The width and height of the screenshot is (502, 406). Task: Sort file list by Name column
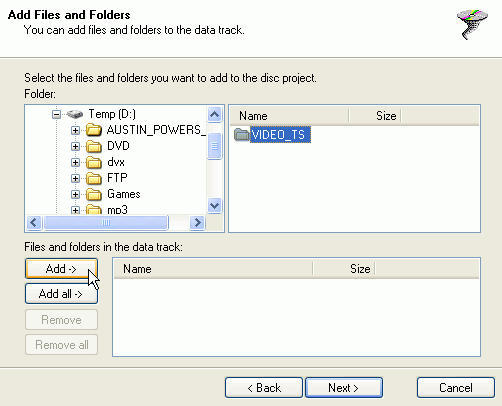tap(289, 116)
